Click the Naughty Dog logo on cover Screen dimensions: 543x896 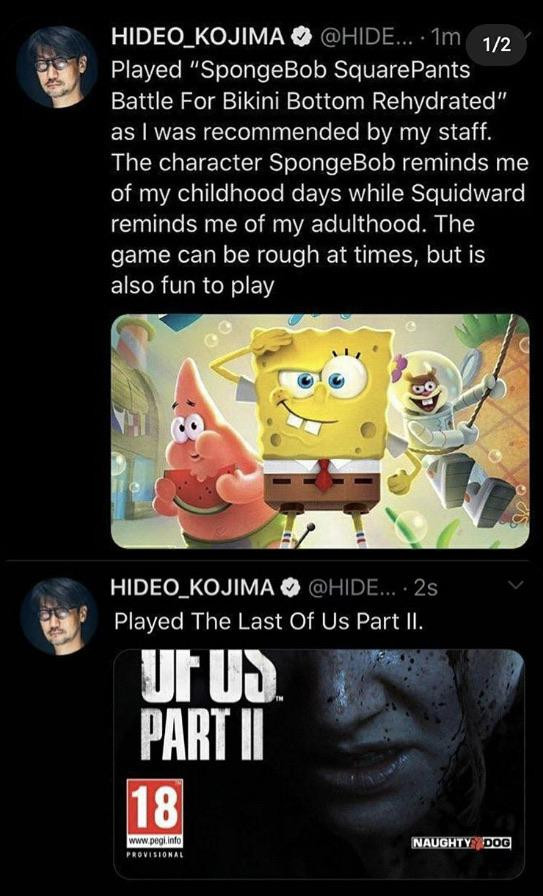pos(462,843)
